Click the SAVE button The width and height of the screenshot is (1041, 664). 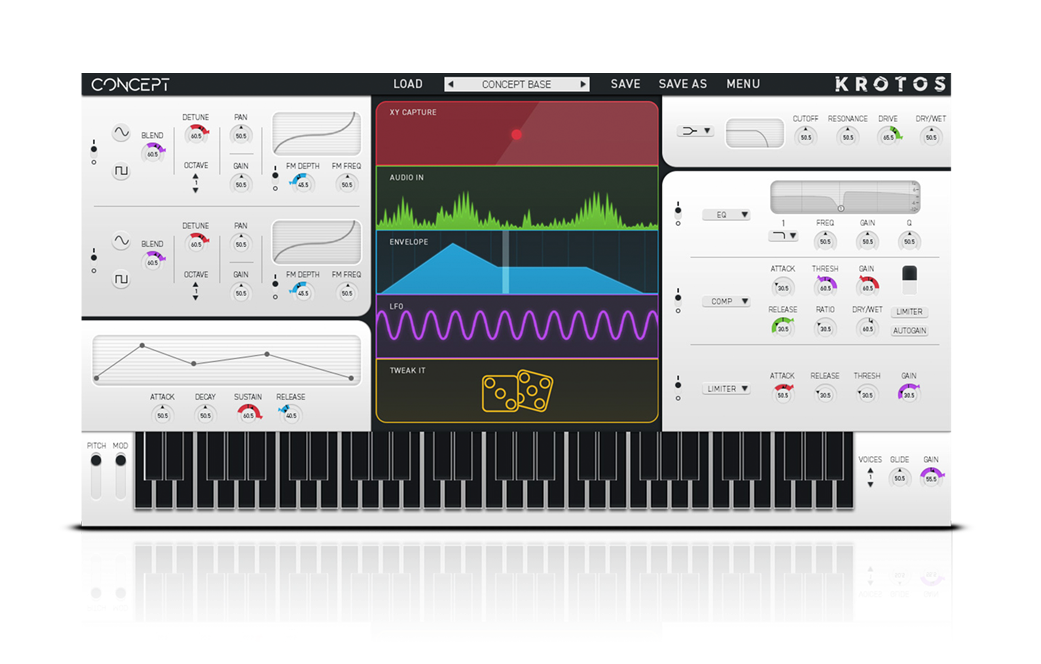coord(625,84)
